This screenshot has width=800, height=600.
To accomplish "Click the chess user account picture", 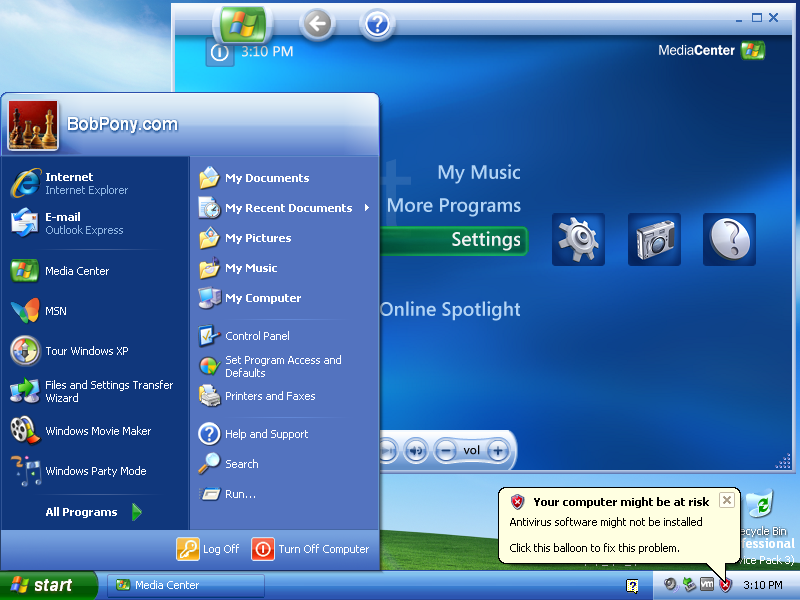I will [x=33, y=125].
